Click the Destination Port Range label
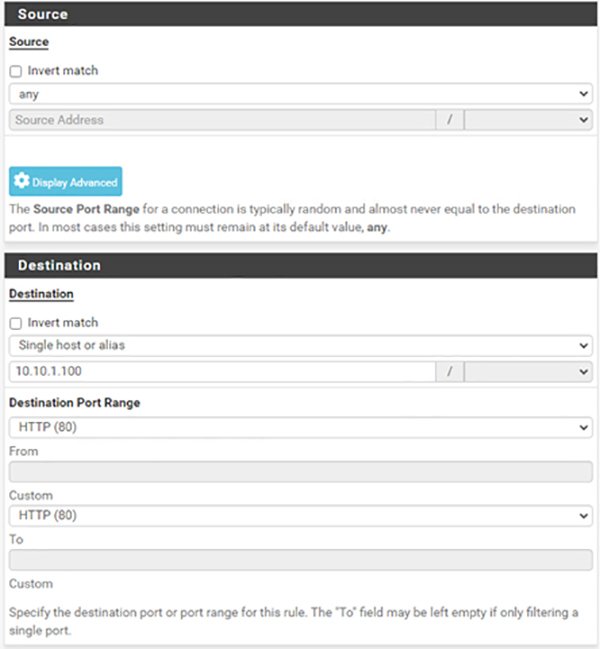This screenshot has width=600, height=649. coord(74,403)
